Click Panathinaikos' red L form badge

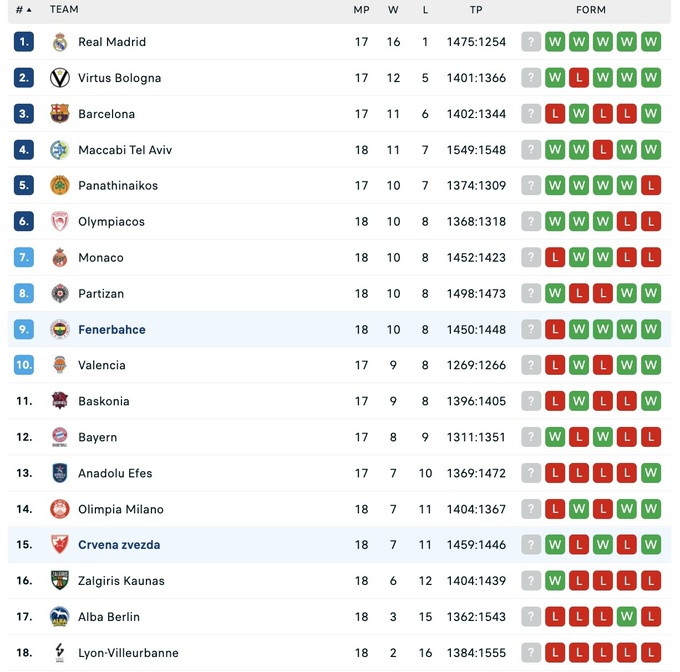click(651, 186)
